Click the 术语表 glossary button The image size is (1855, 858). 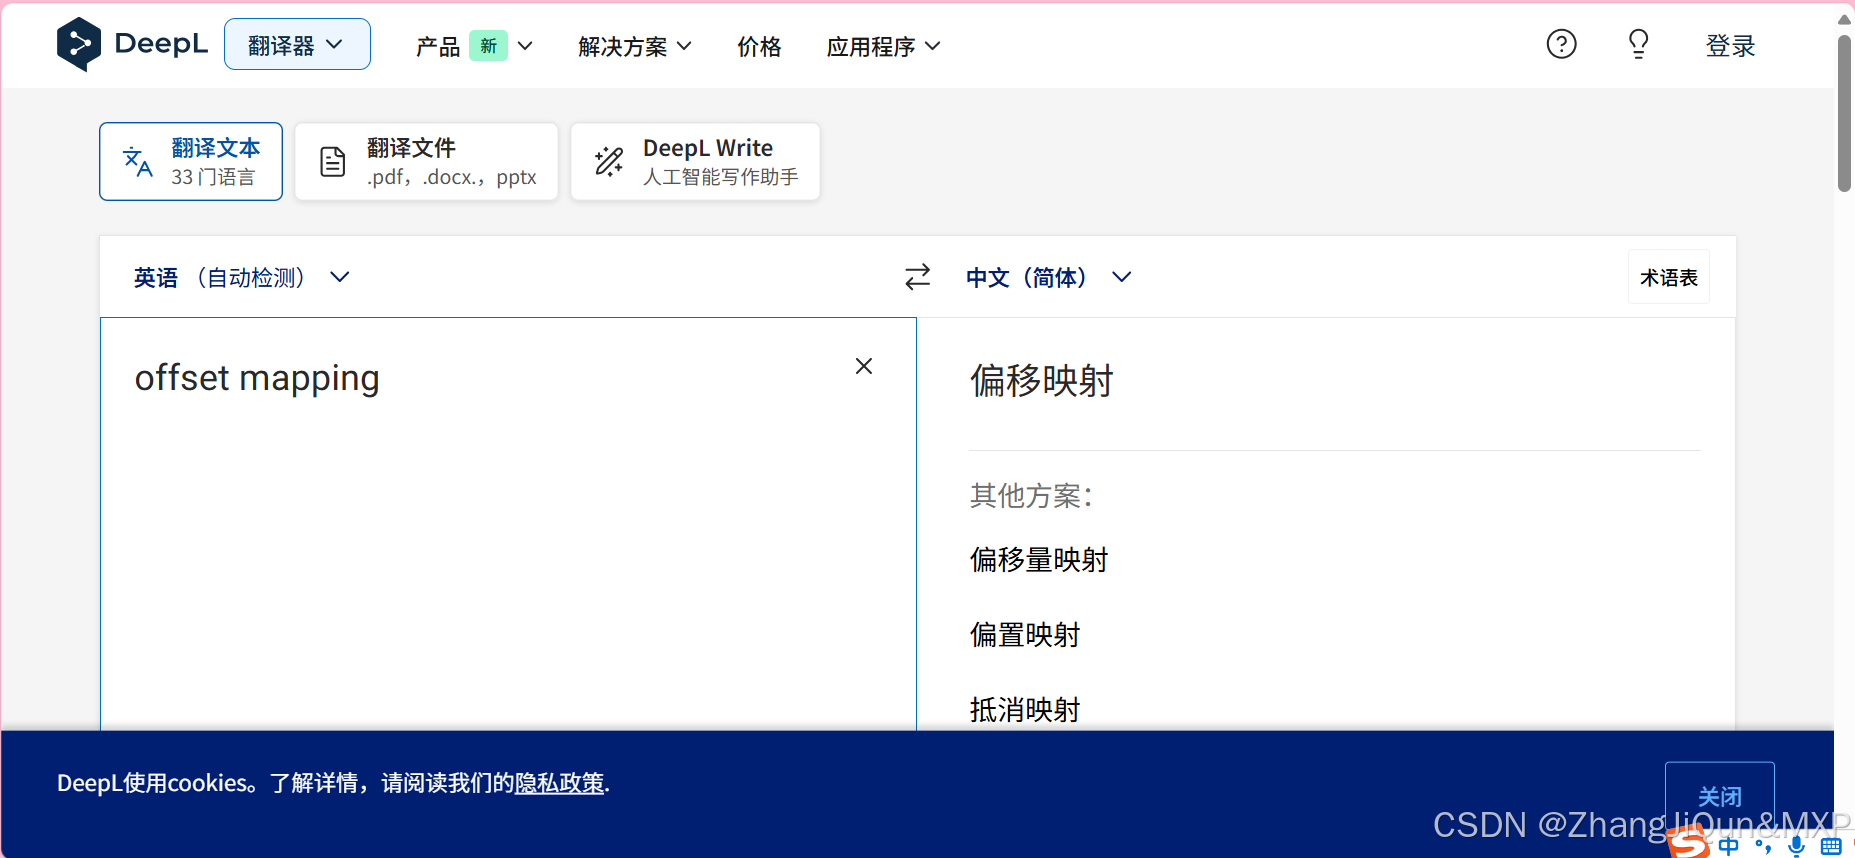point(1669,277)
